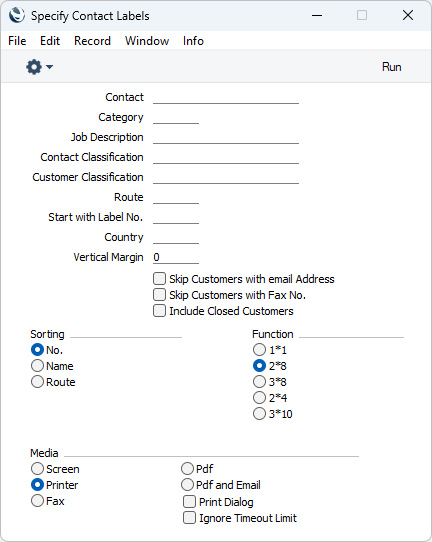Tick the Include Closed Customers checkbox
Screen dimensions: 432x542
point(159,311)
